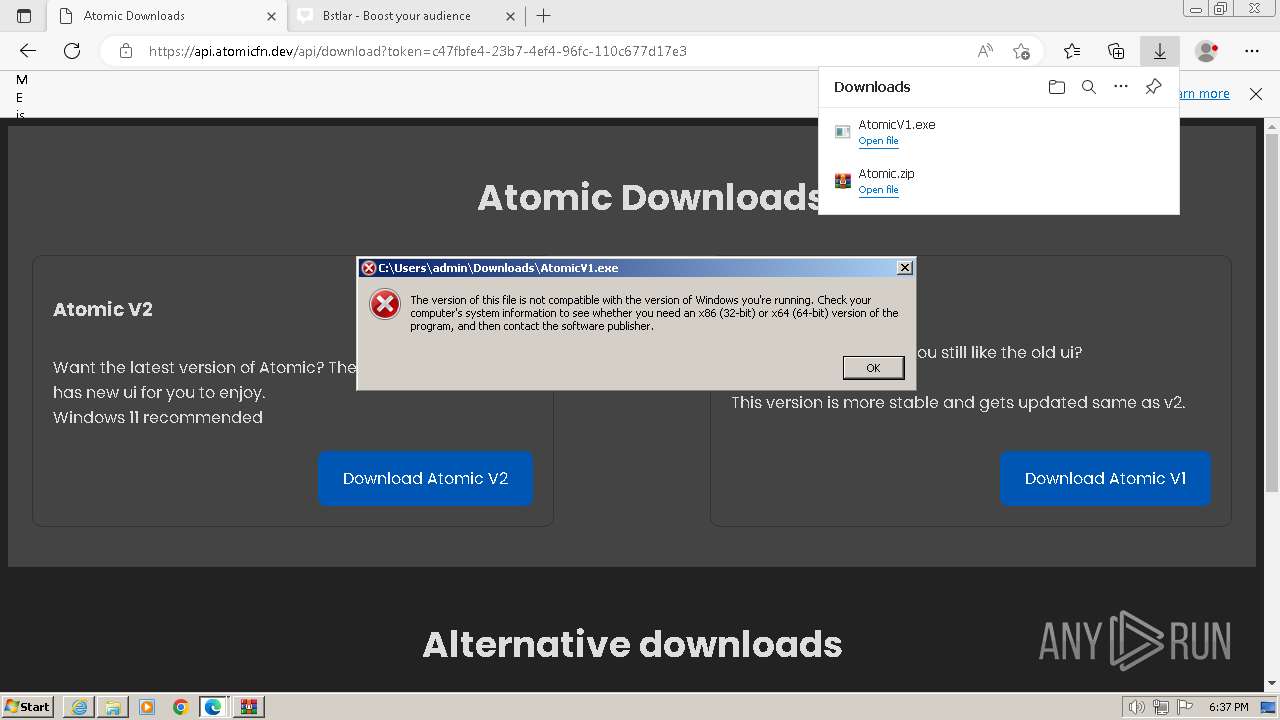Switch to Edge taskbar icon
Viewport: 1280px width, 720px height.
[x=213, y=707]
